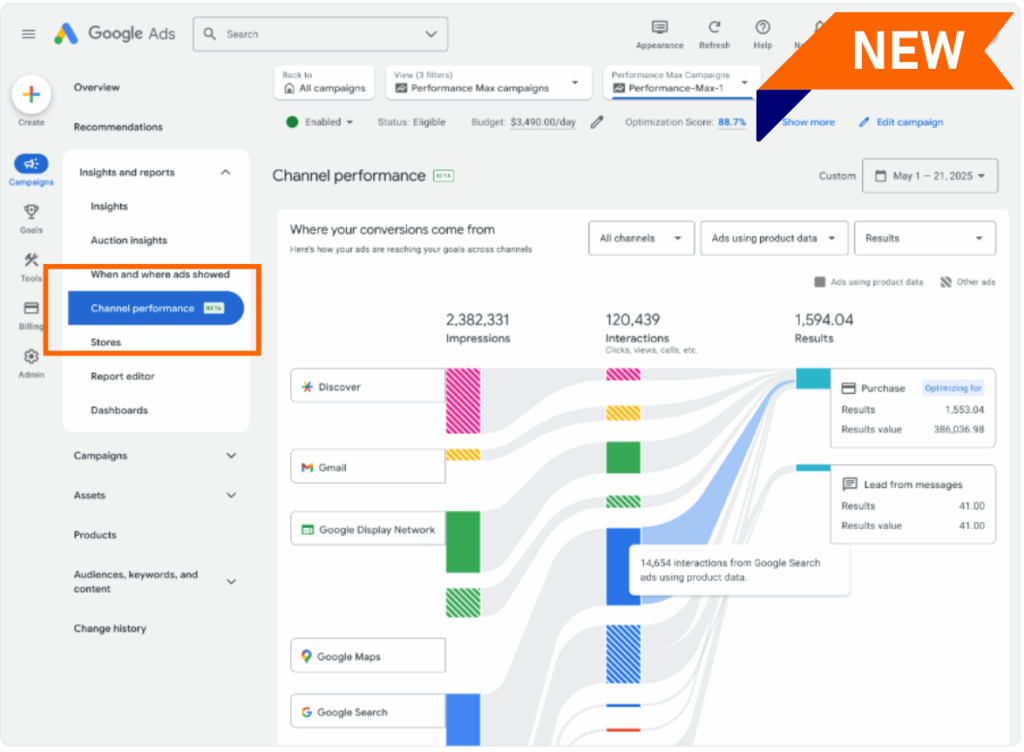This screenshot has height=752, width=1024.
Task: Click the Appearance icon
Action: [660, 27]
